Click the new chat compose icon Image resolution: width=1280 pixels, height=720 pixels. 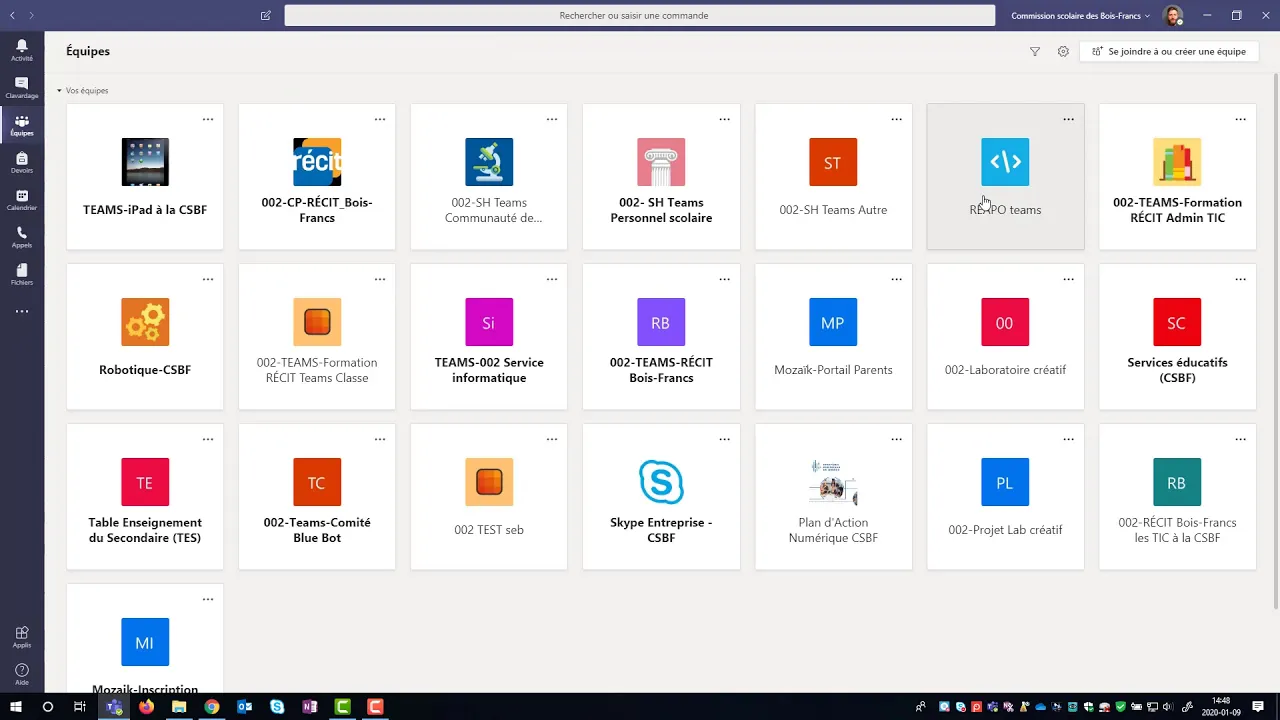[265, 15]
